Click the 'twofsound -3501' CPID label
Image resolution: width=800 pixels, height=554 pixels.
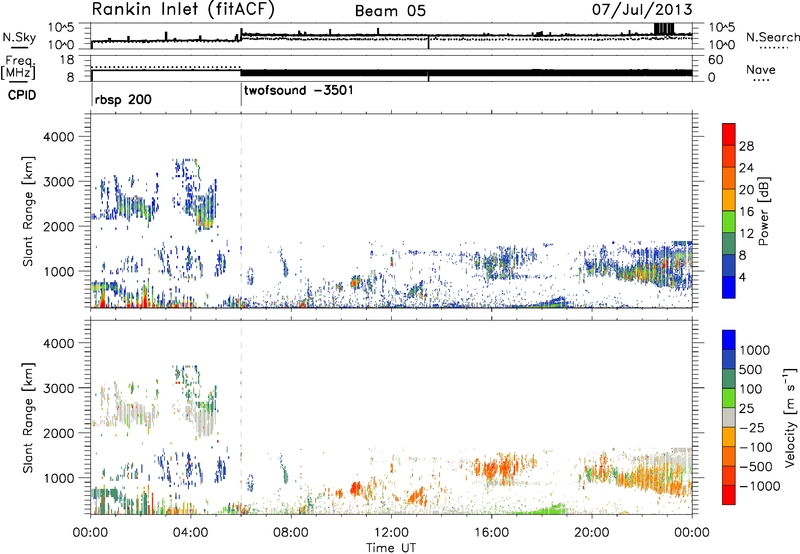click(299, 91)
